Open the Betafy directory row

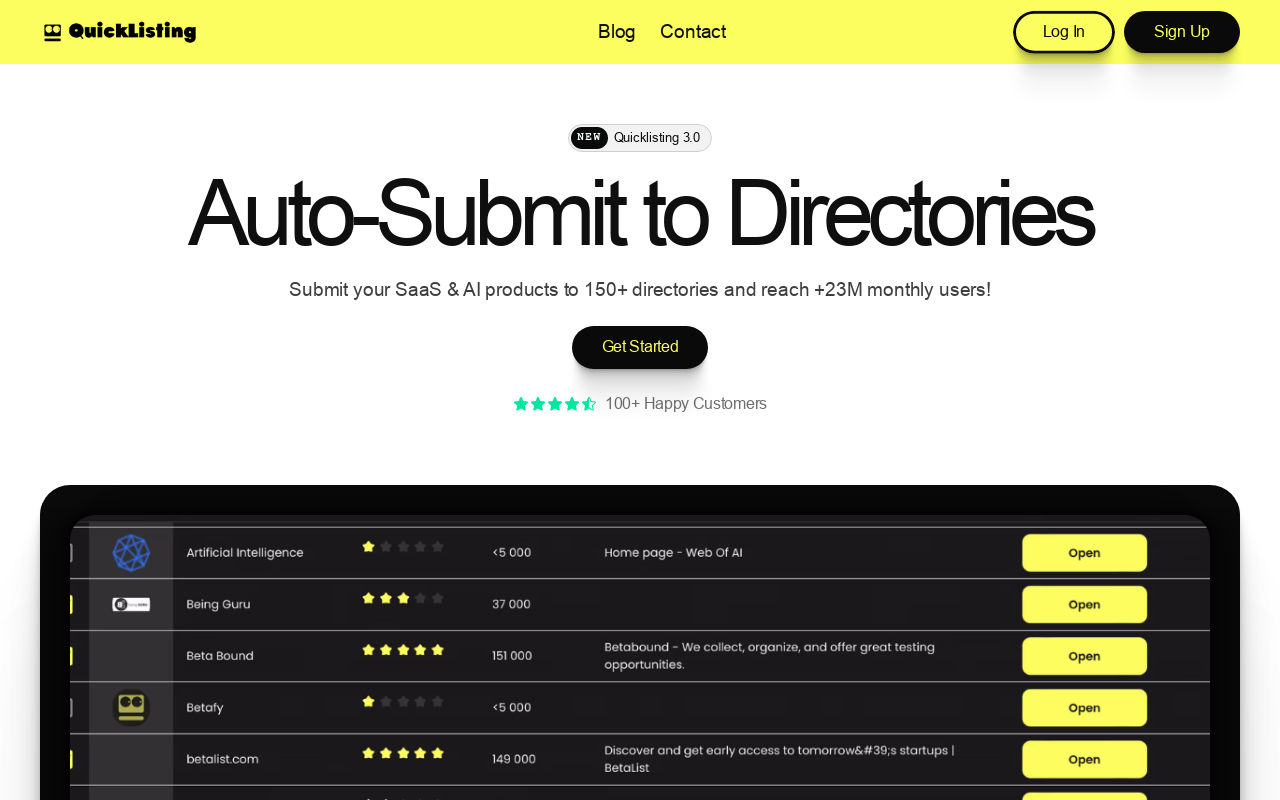pos(1084,707)
